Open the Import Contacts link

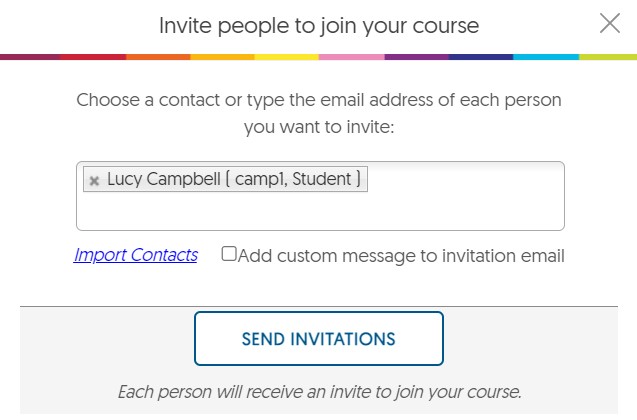click(x=135, y=255)
